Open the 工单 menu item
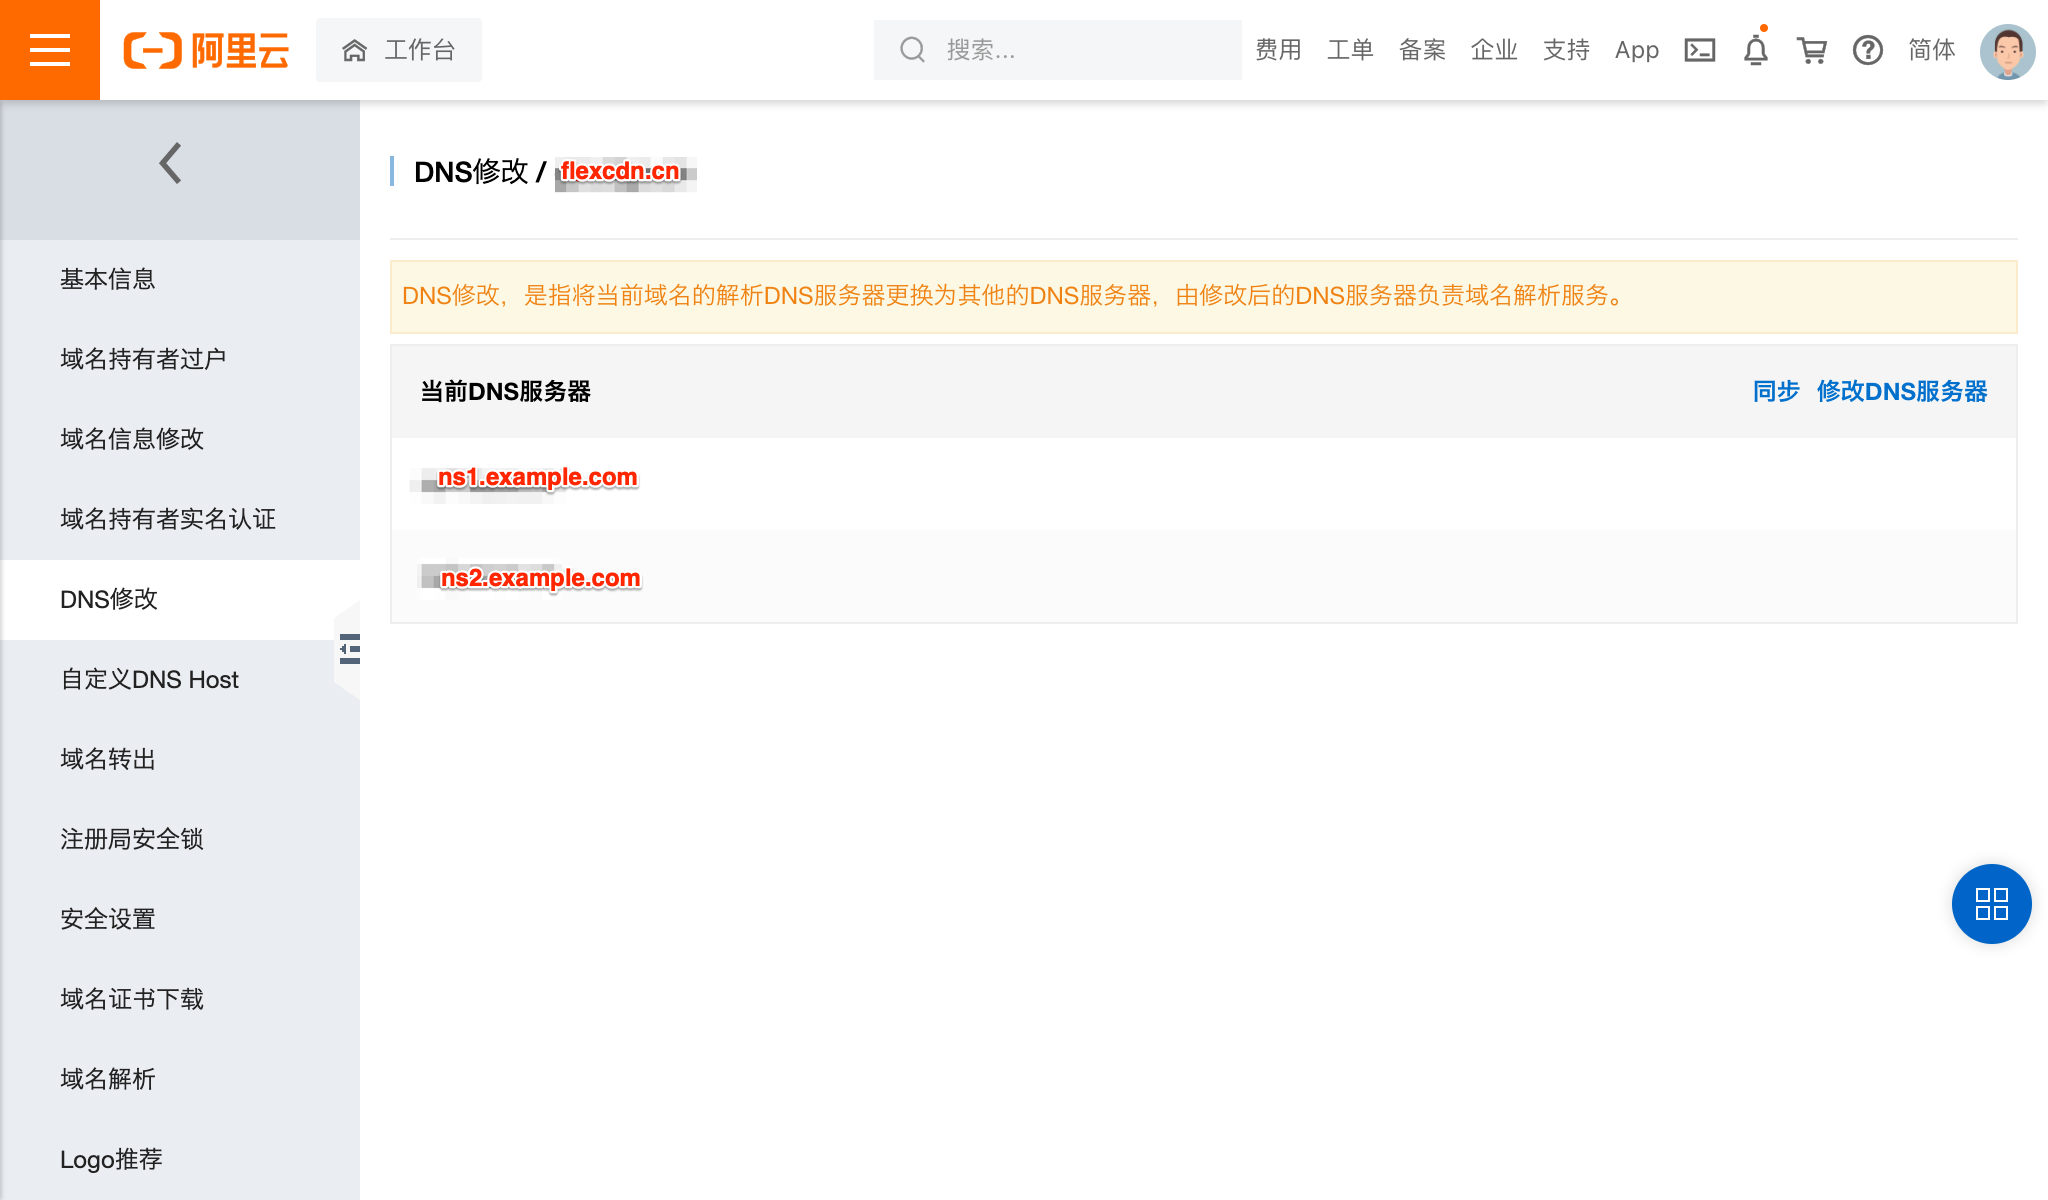2048x1200 pixels. coord(1351,49)
